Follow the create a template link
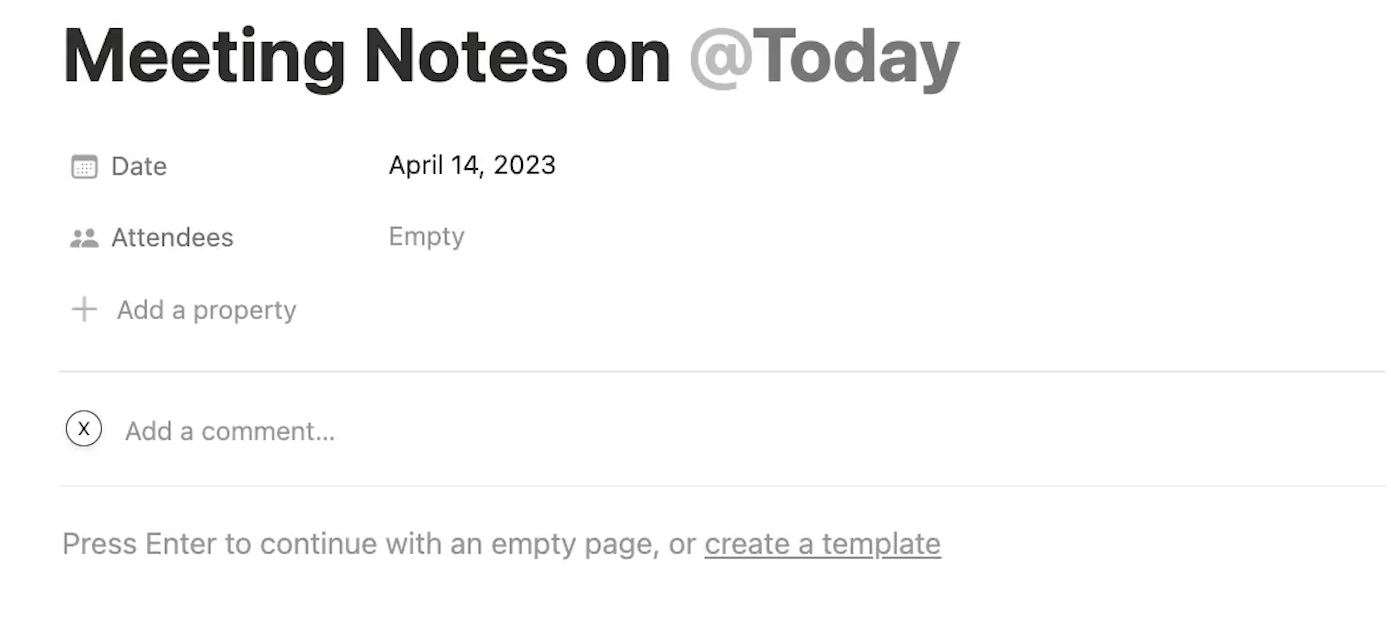The image size is (1391, 638). [x=823, y=544]
